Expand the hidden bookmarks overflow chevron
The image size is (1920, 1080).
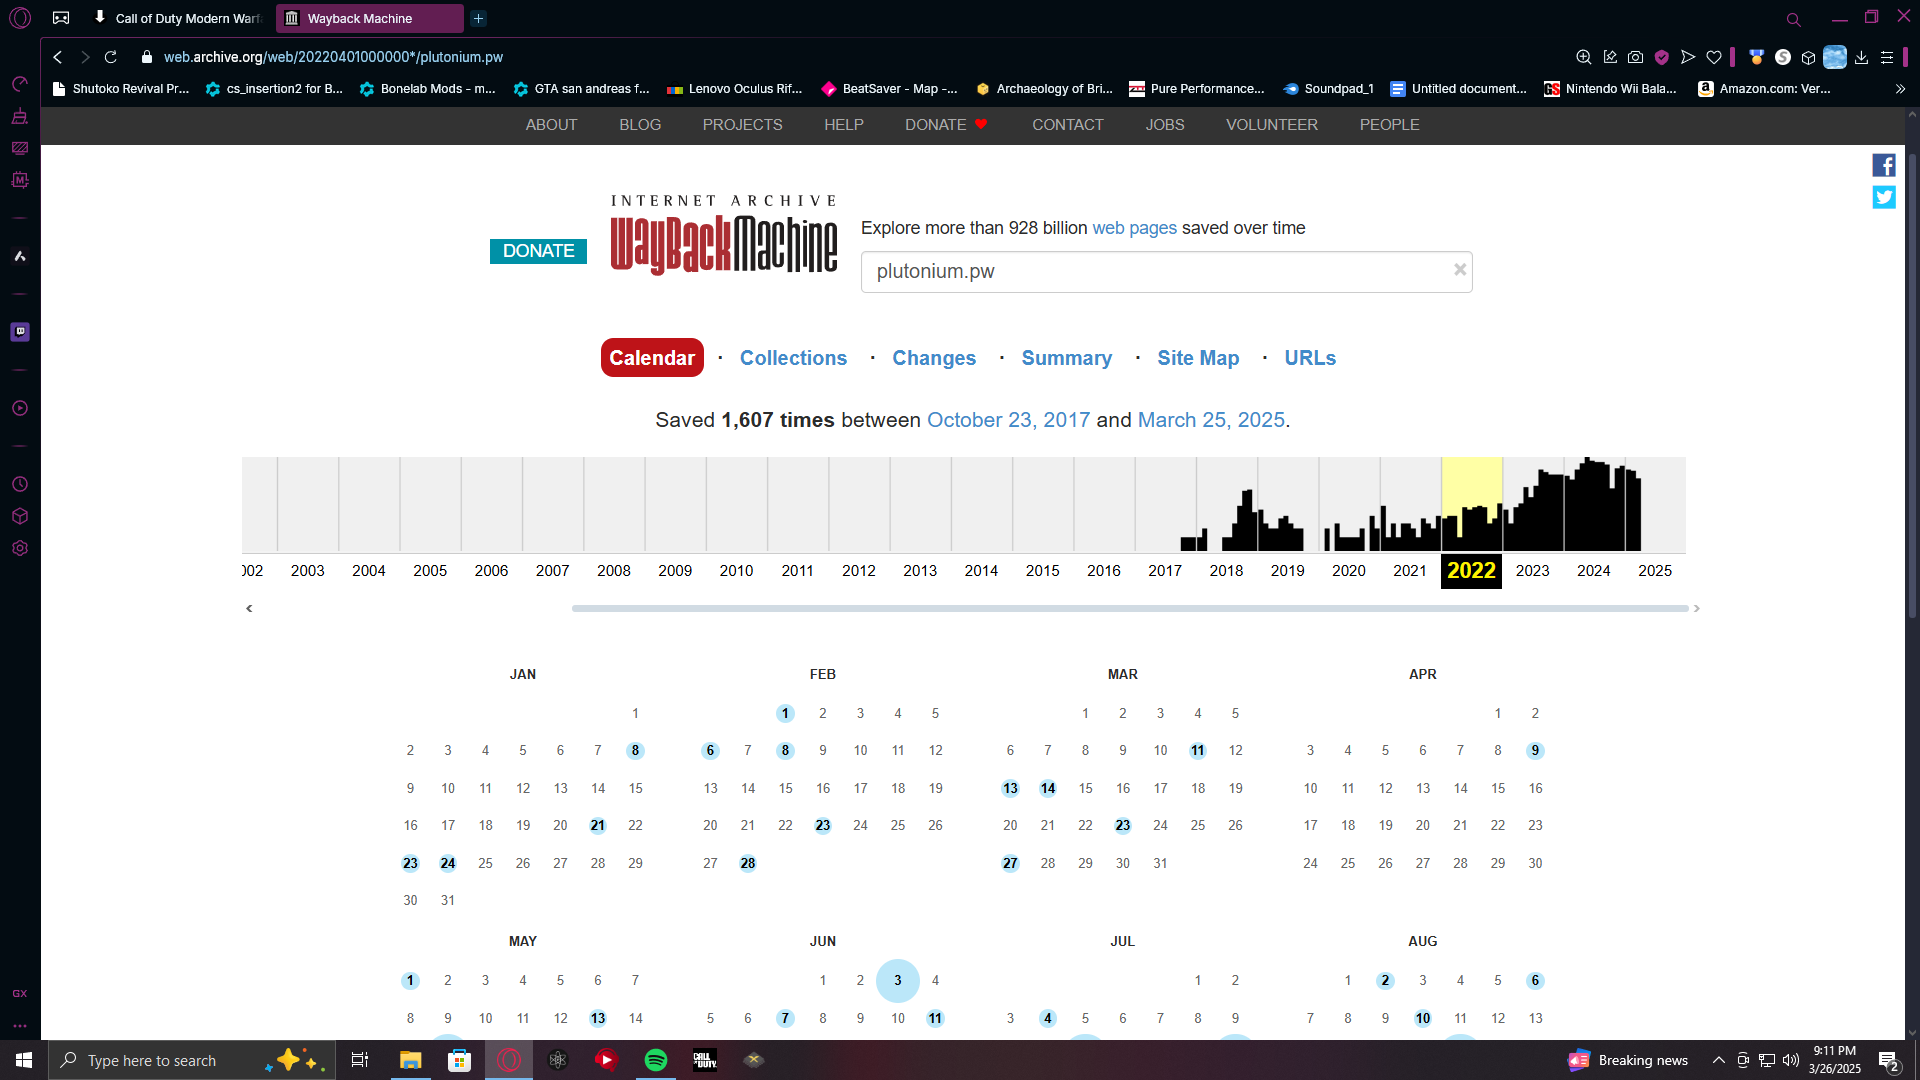point(1900,89)
